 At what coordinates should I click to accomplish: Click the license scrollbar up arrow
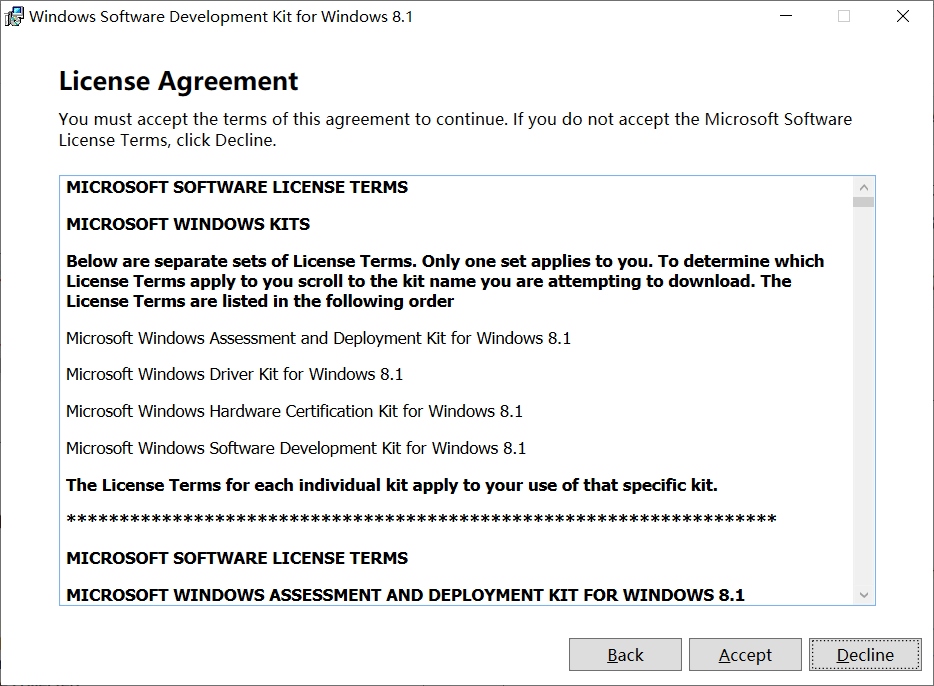pyautogui.click(x=864, y=187)
